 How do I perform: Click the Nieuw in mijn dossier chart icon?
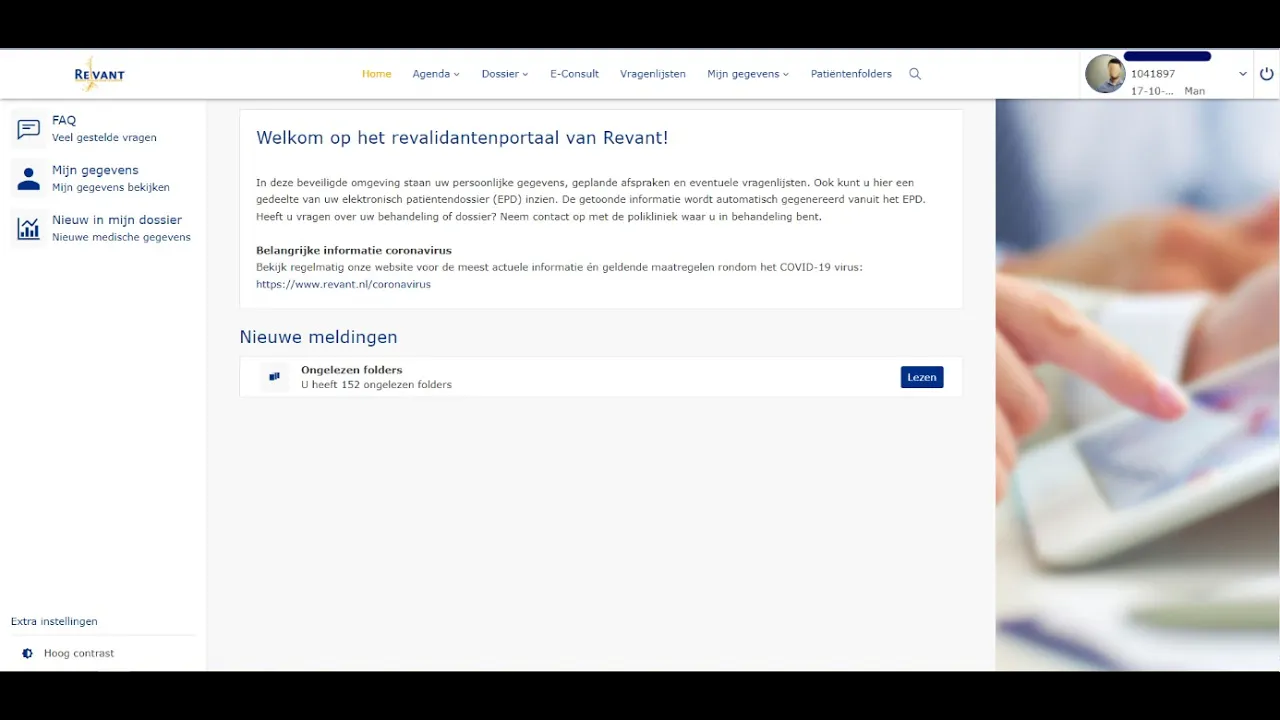point(29,229)
